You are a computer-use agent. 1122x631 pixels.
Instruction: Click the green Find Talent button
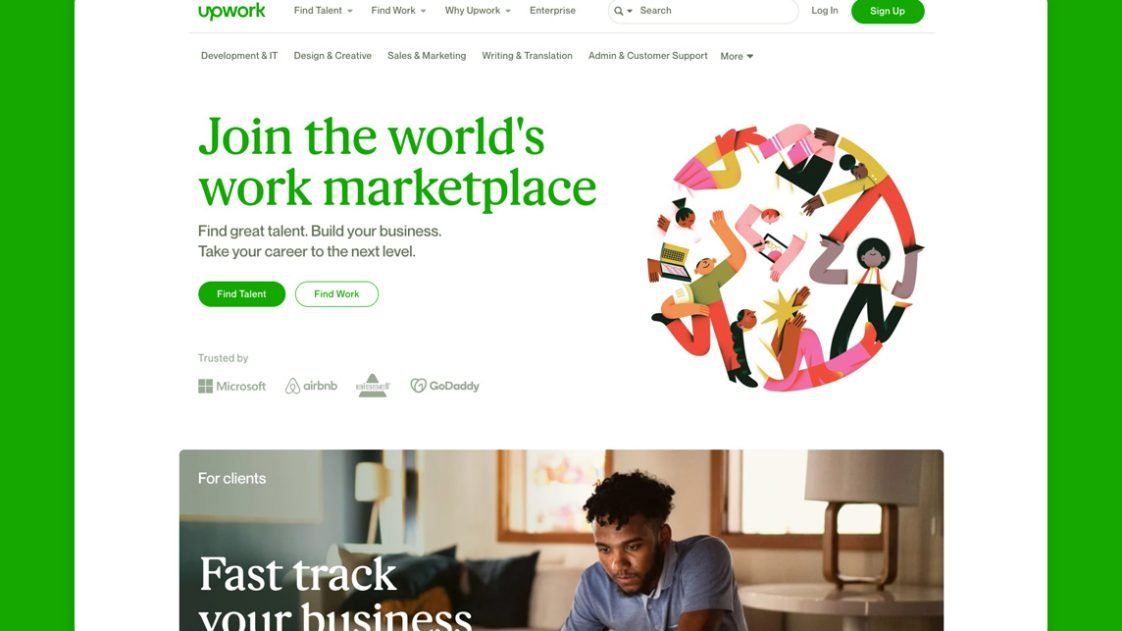[x=242, y=294]
